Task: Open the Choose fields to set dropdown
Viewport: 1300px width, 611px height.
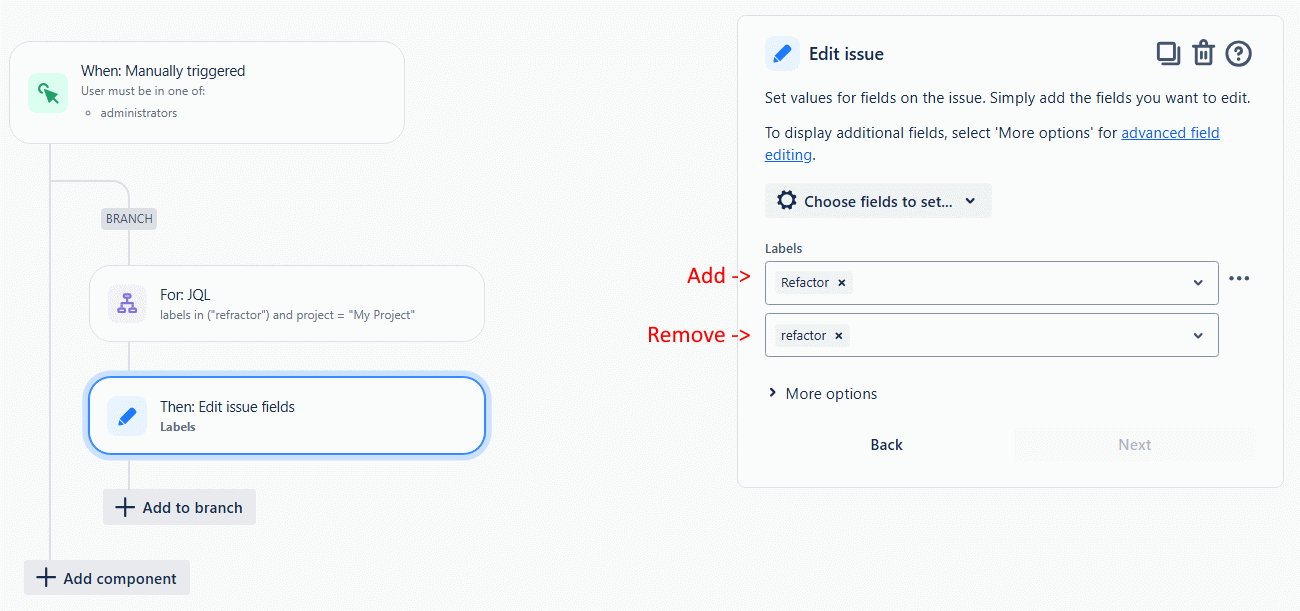Action: point(878,200)
